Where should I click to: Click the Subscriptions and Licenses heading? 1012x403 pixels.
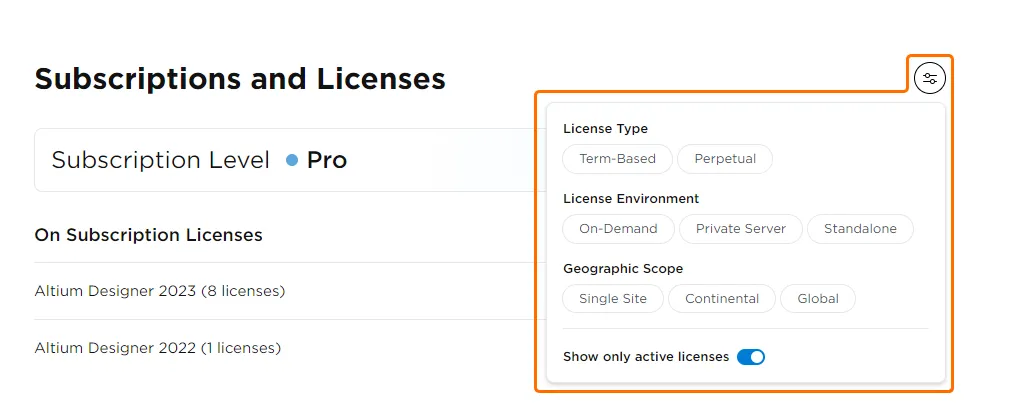(x=240, y=79)
